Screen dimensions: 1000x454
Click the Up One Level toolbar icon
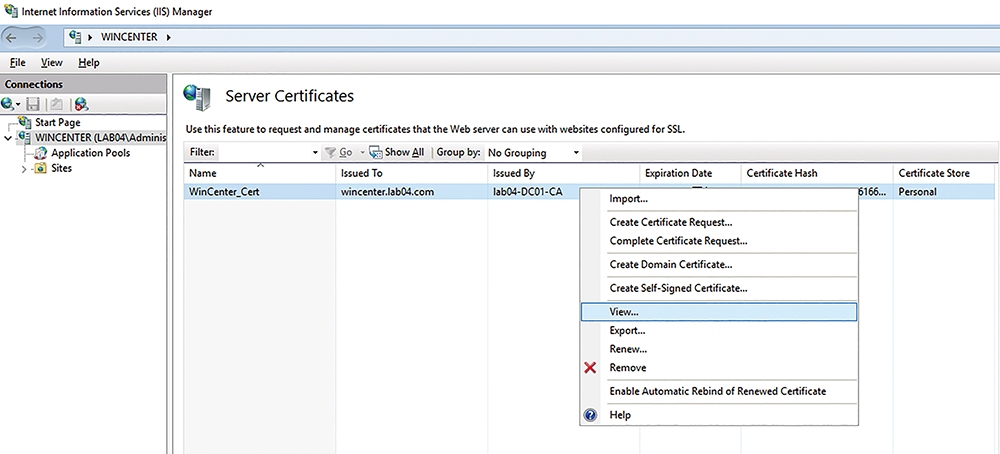56,104
